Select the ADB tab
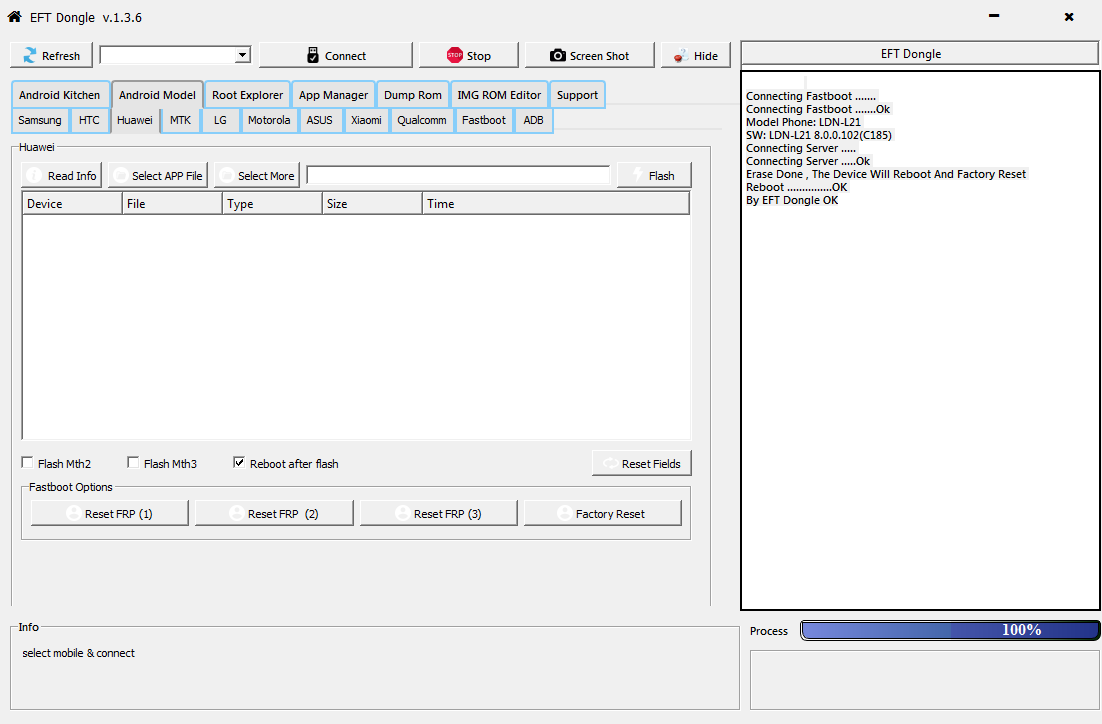Screen dimensions: 1102x724 coord(533,120)
